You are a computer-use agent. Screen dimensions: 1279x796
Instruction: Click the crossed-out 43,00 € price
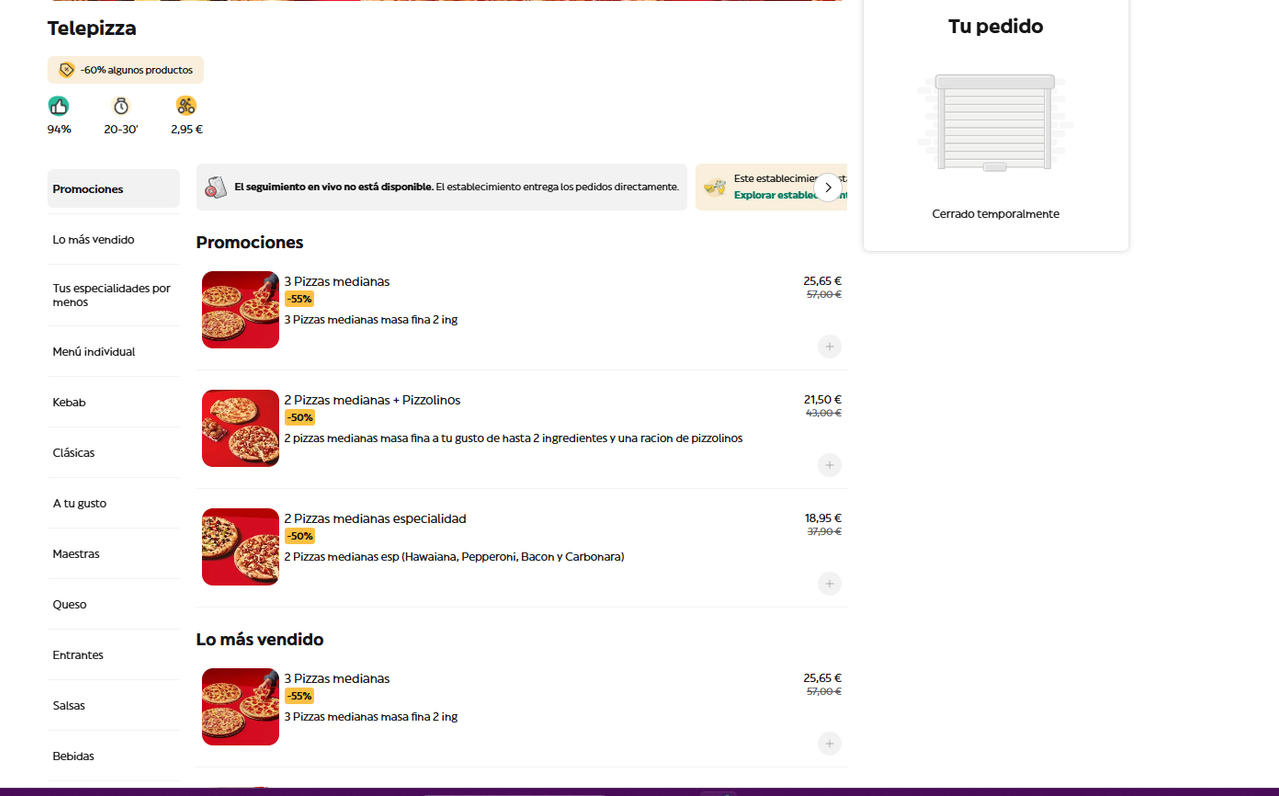(824, 413)
